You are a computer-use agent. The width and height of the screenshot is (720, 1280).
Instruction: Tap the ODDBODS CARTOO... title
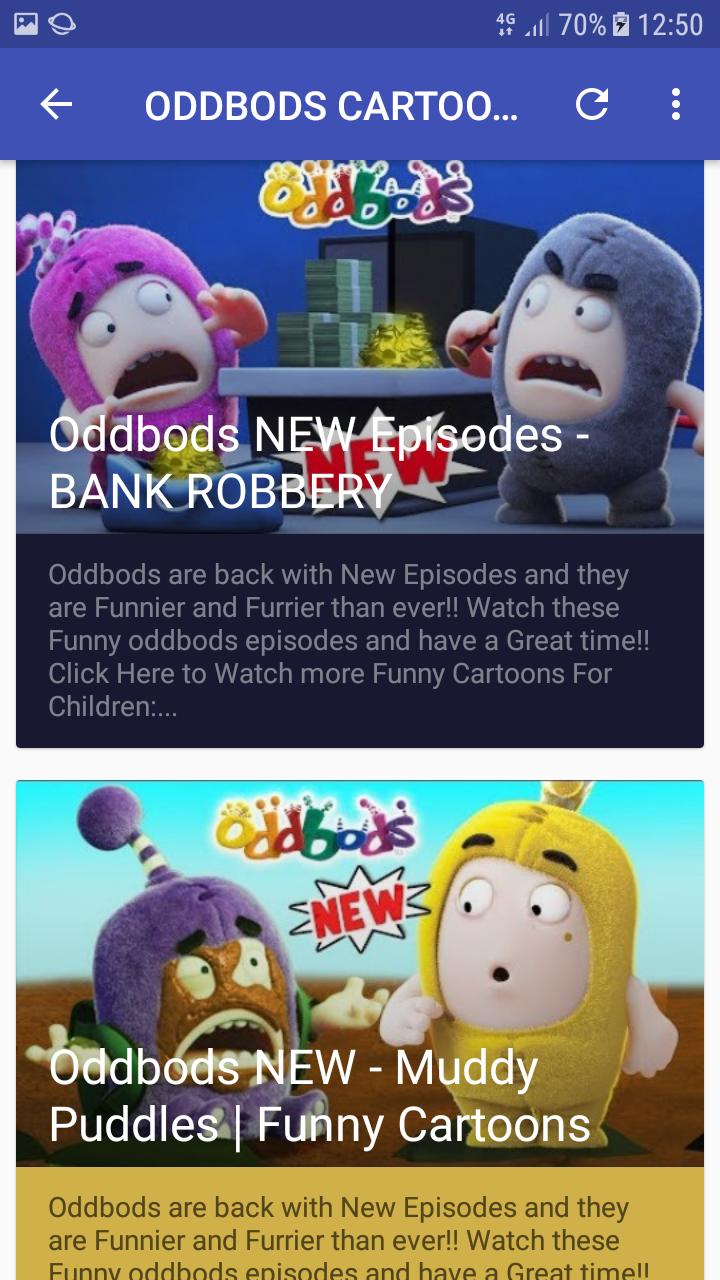click(332, 106)
